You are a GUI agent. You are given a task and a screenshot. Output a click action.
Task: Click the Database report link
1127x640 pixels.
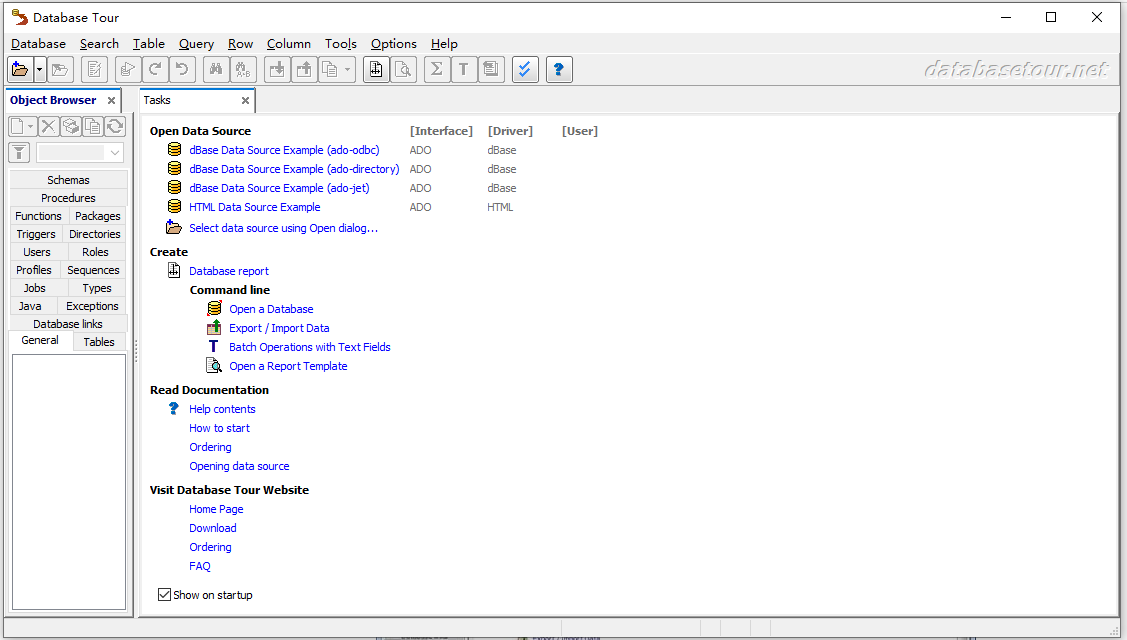(x=229, y=271)
